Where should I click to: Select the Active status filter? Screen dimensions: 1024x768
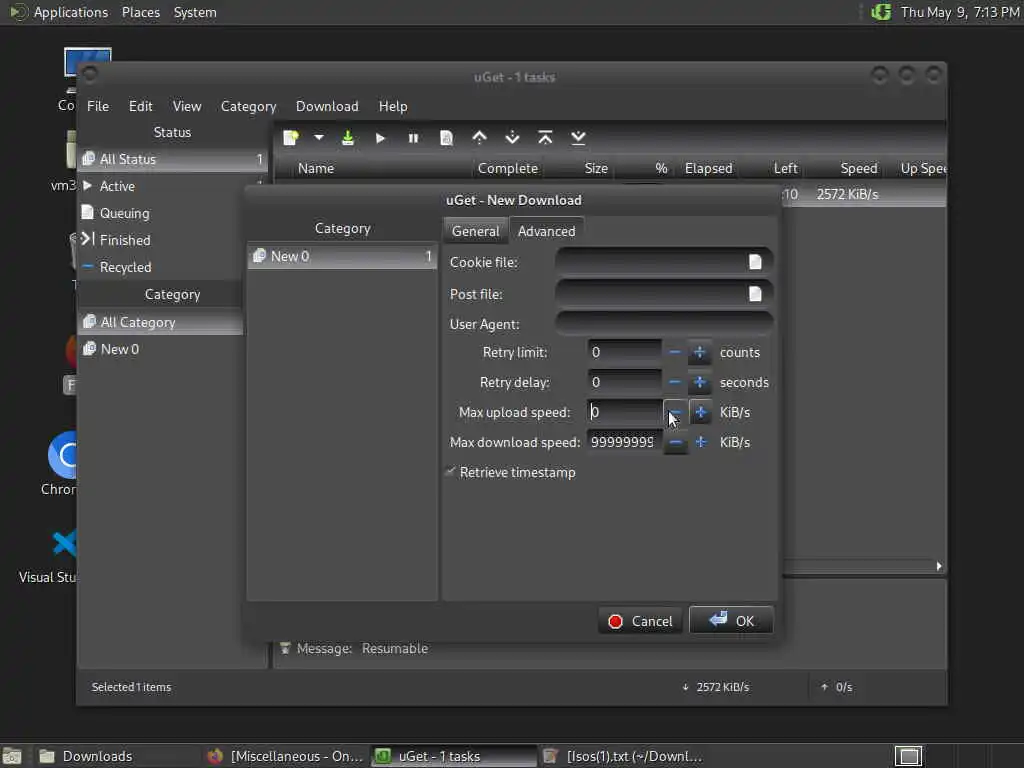click(x=172, y=186)
